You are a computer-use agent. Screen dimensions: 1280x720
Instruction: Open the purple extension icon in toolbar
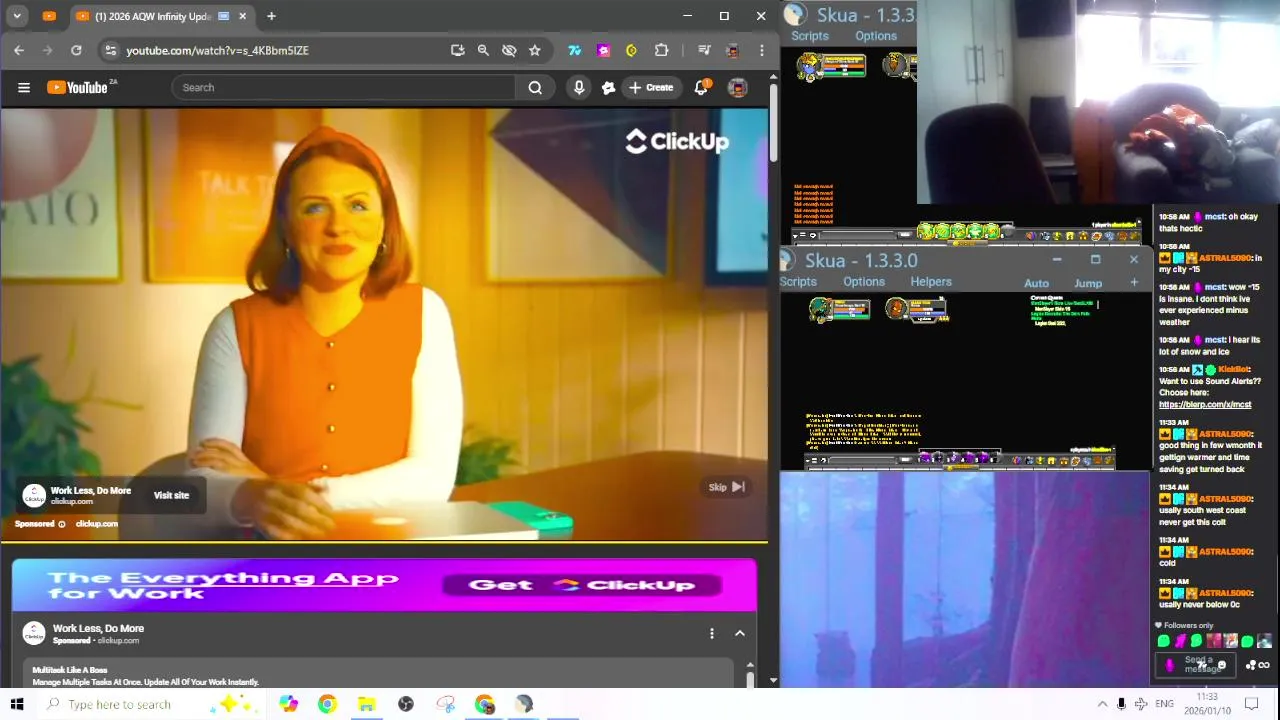[603, 50]
